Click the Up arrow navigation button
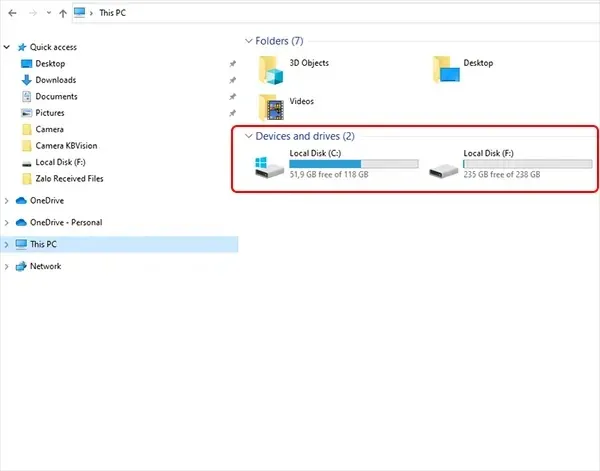The height and width of the screenshot is (471, 600). pyautogui.click(x=64, y=15)
